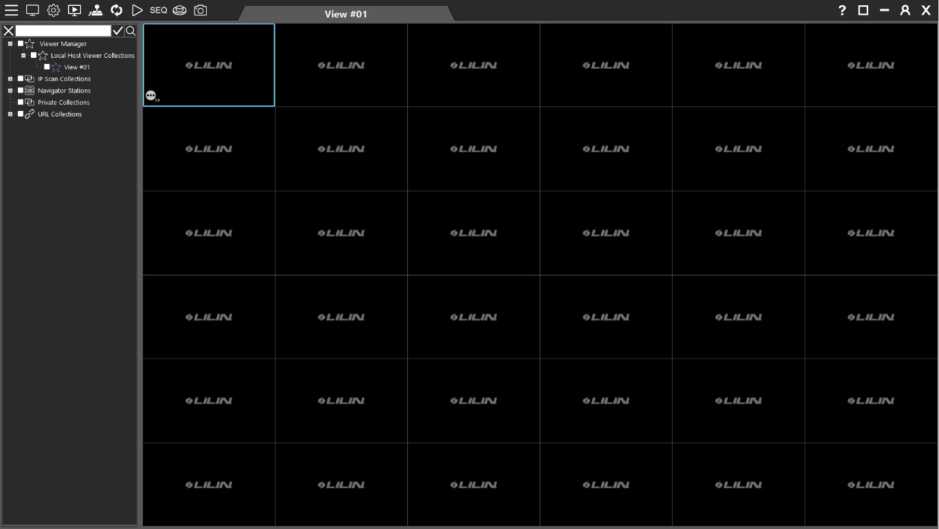Open the hamburger main menu

[11, 10]
